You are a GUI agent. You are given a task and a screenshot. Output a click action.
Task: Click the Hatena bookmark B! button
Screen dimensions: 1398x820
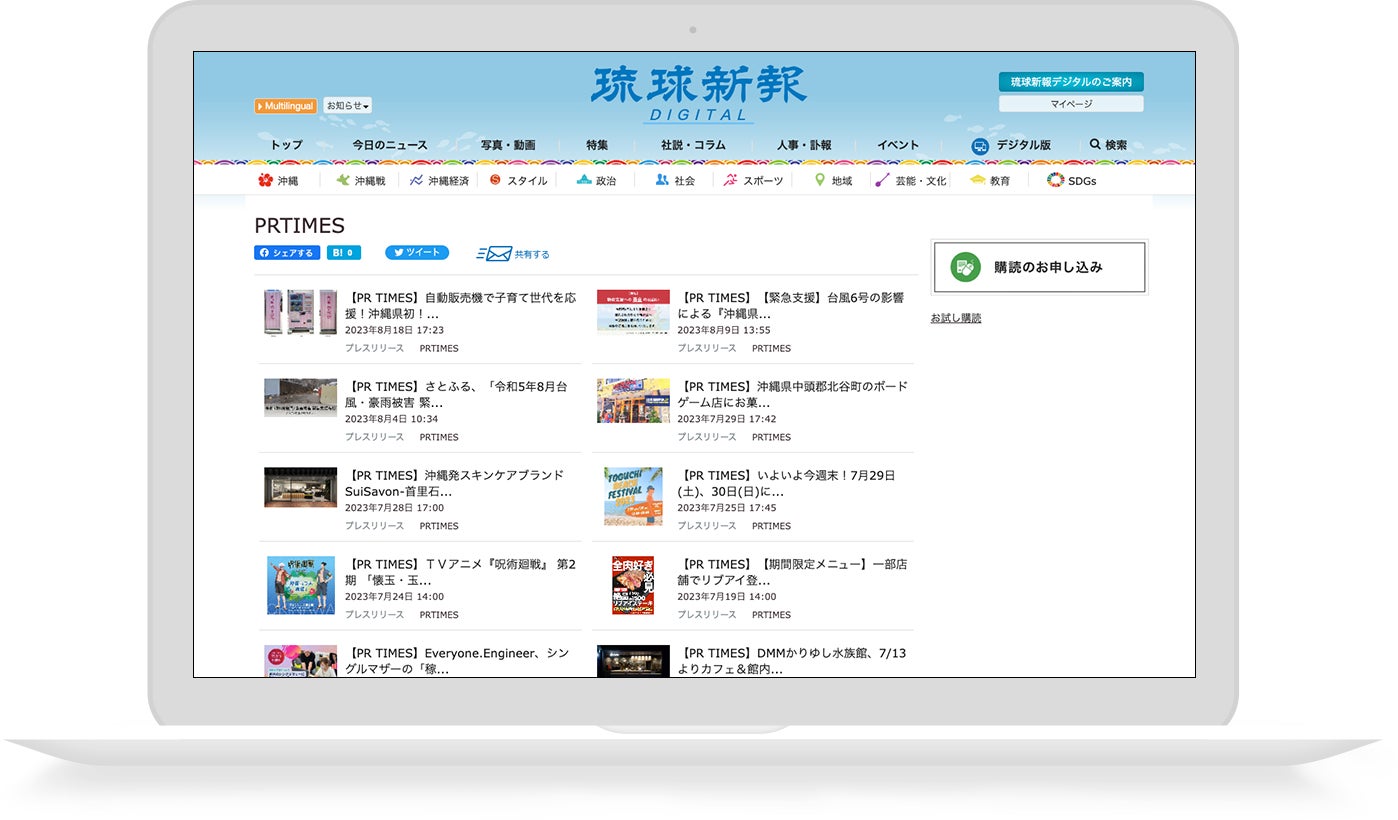344,253
